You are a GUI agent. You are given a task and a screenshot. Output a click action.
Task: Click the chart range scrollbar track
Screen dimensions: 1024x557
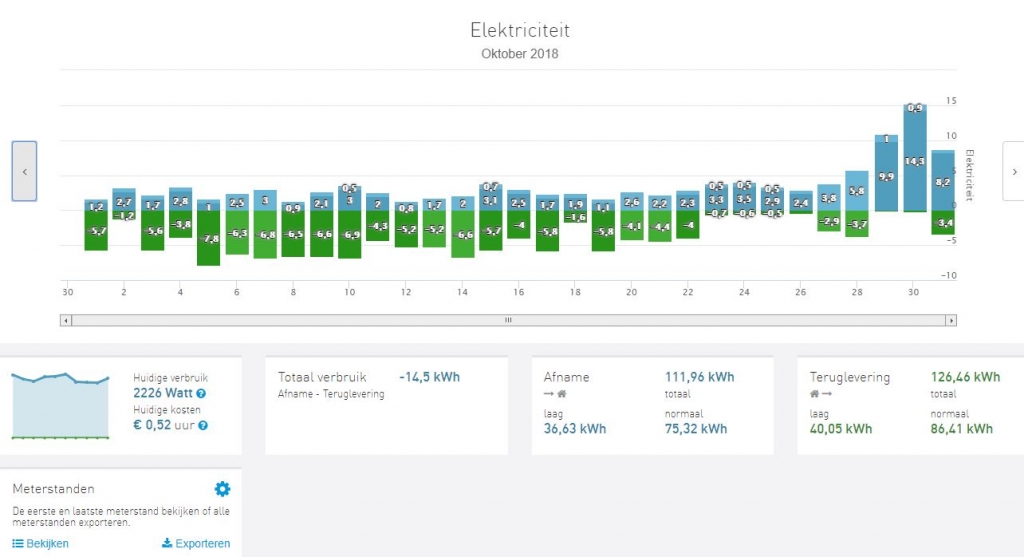508,320
